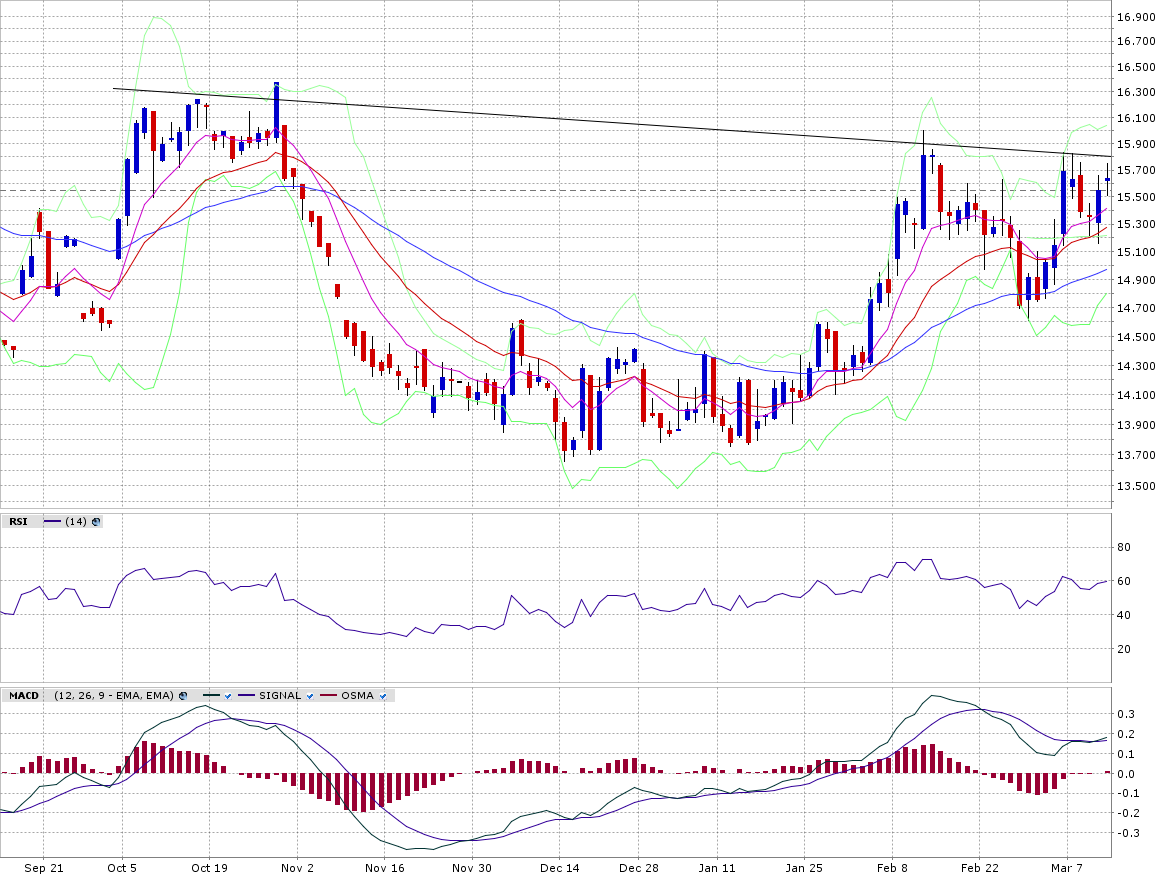This screenshot has width=1164, height=882.
Task: Toggle the OSMA histogram checkbox
Action: (x=382, y=696)
